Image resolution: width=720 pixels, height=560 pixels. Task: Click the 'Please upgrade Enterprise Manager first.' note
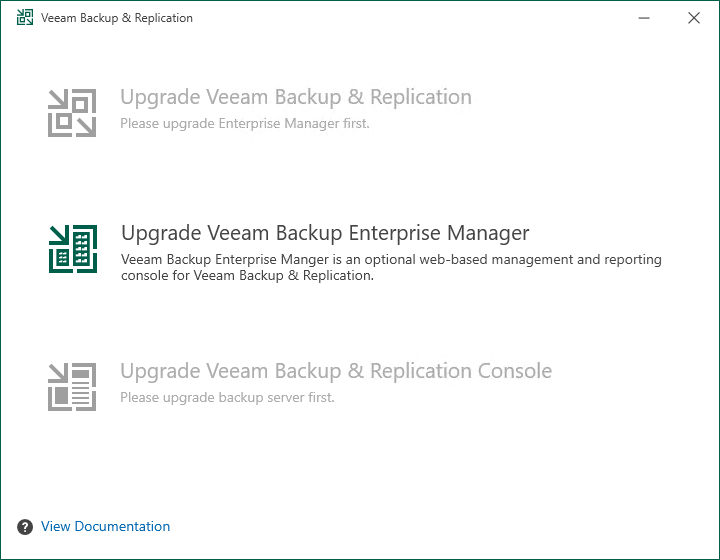click(245, 124)
